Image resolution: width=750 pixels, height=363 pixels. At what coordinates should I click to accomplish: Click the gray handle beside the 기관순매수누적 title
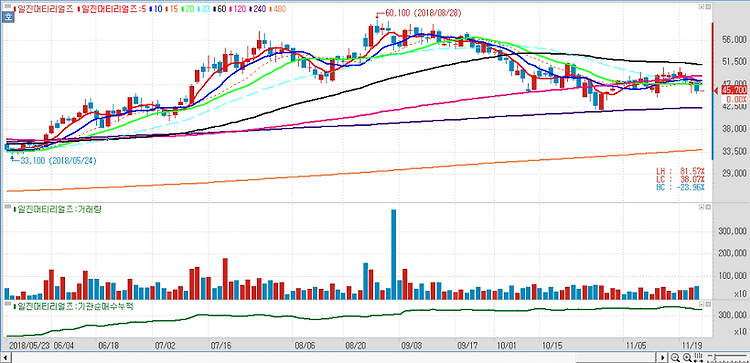(8, 303)
